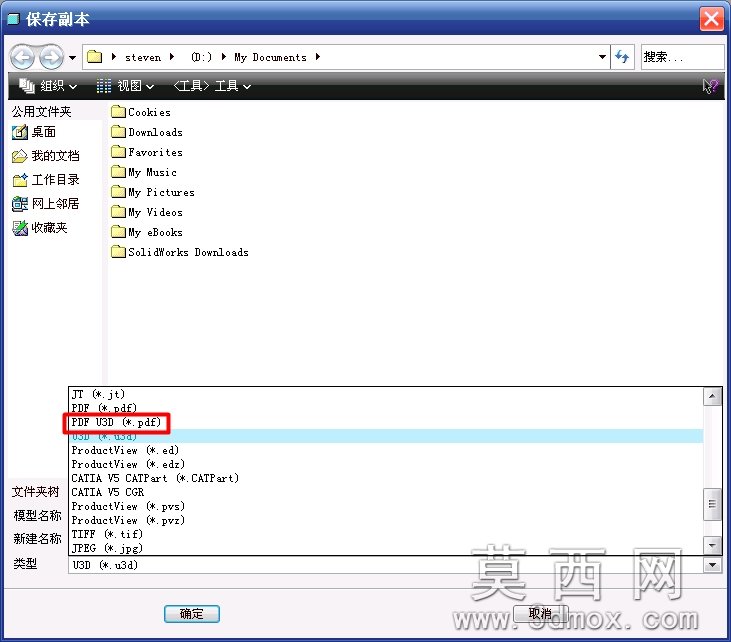This screenshot has width=731, height=642.
Task: Click the Cookies folder icon
Action: coord(118,112)
